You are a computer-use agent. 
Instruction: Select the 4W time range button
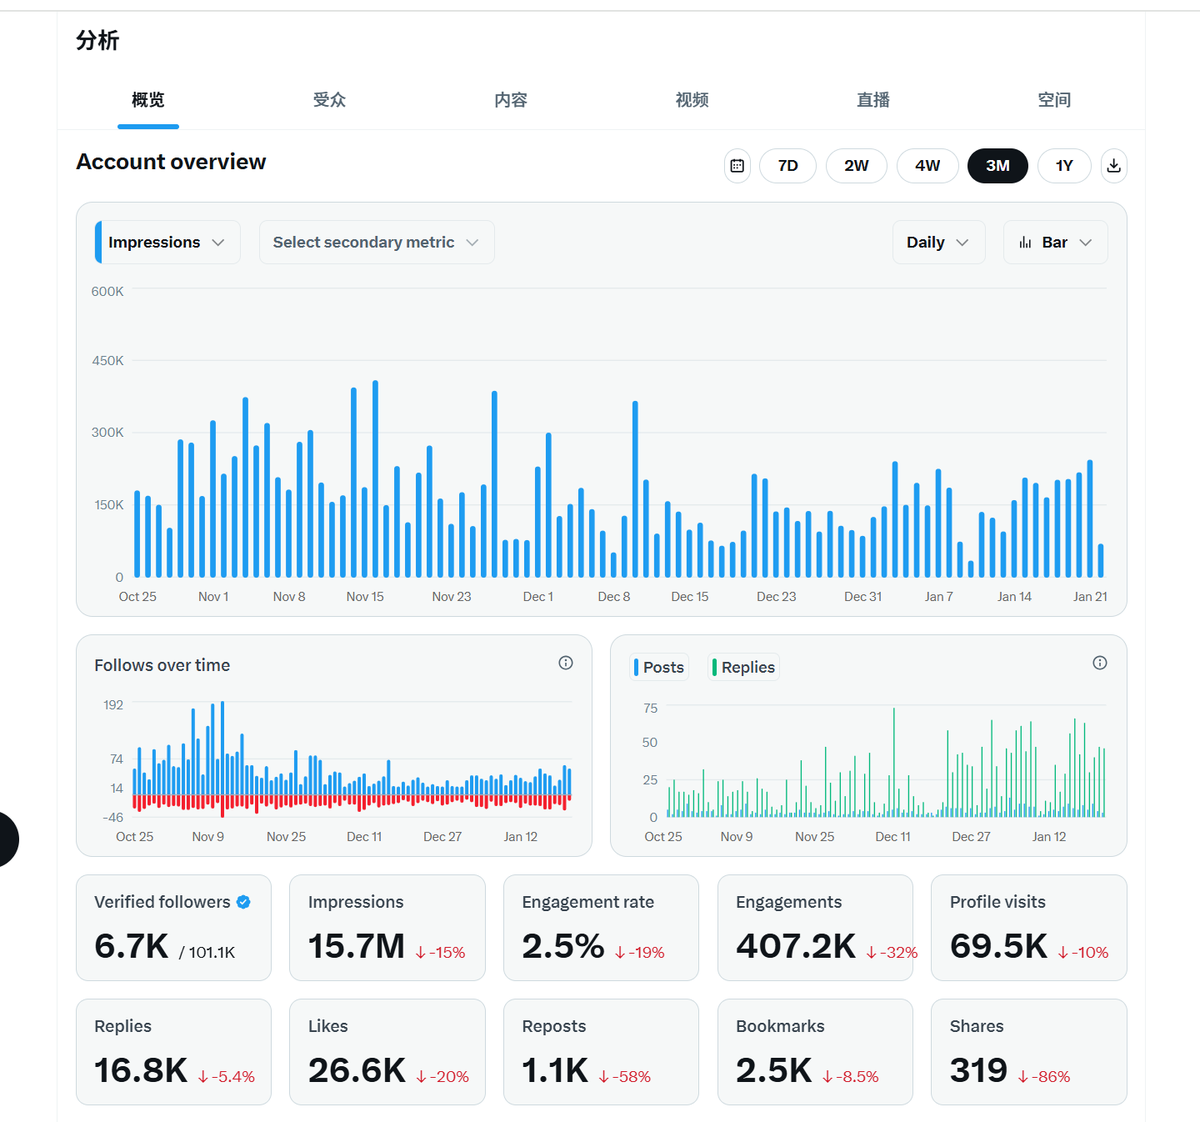coord(927,166)
